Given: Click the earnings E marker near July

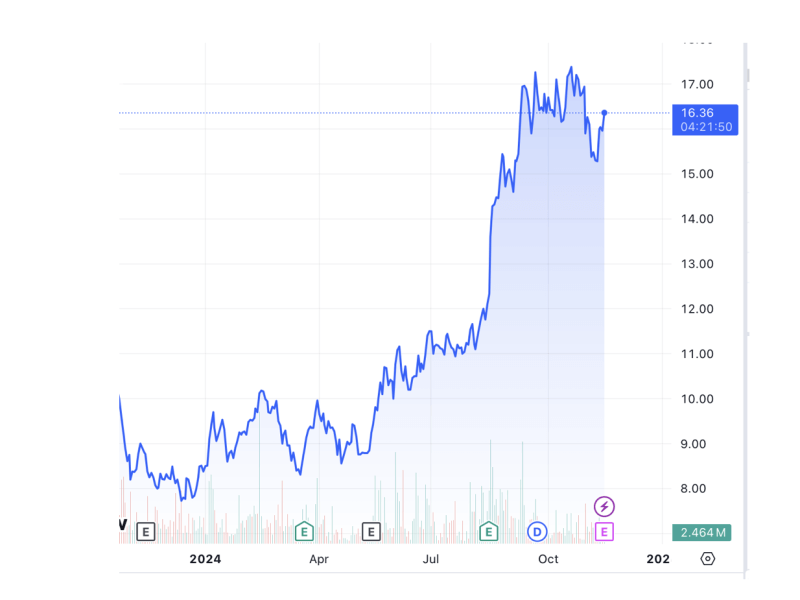Looking at the screenshot, I should coord(370,531).
